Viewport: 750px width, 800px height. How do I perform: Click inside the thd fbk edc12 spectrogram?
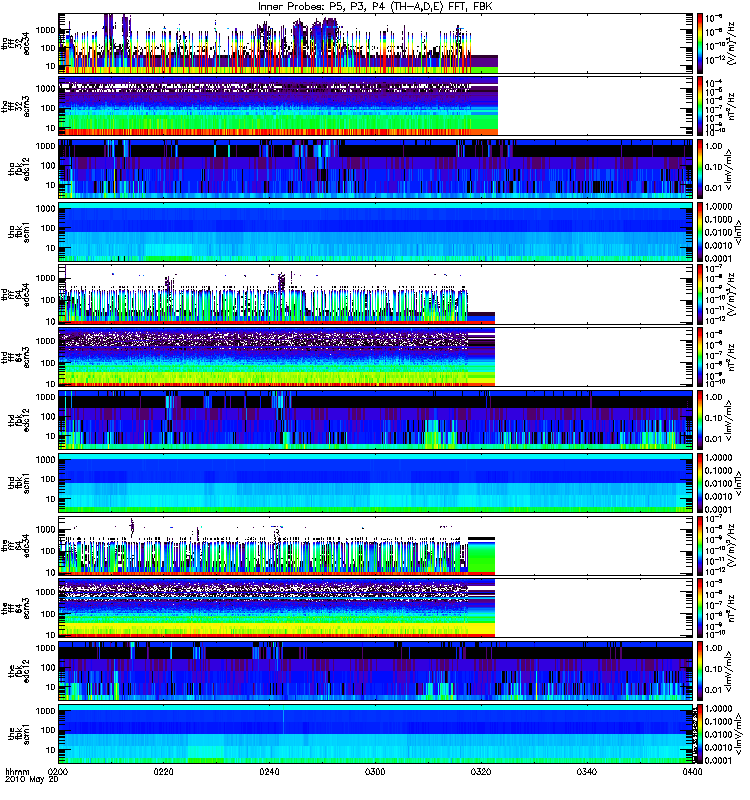tap(376, 419)
